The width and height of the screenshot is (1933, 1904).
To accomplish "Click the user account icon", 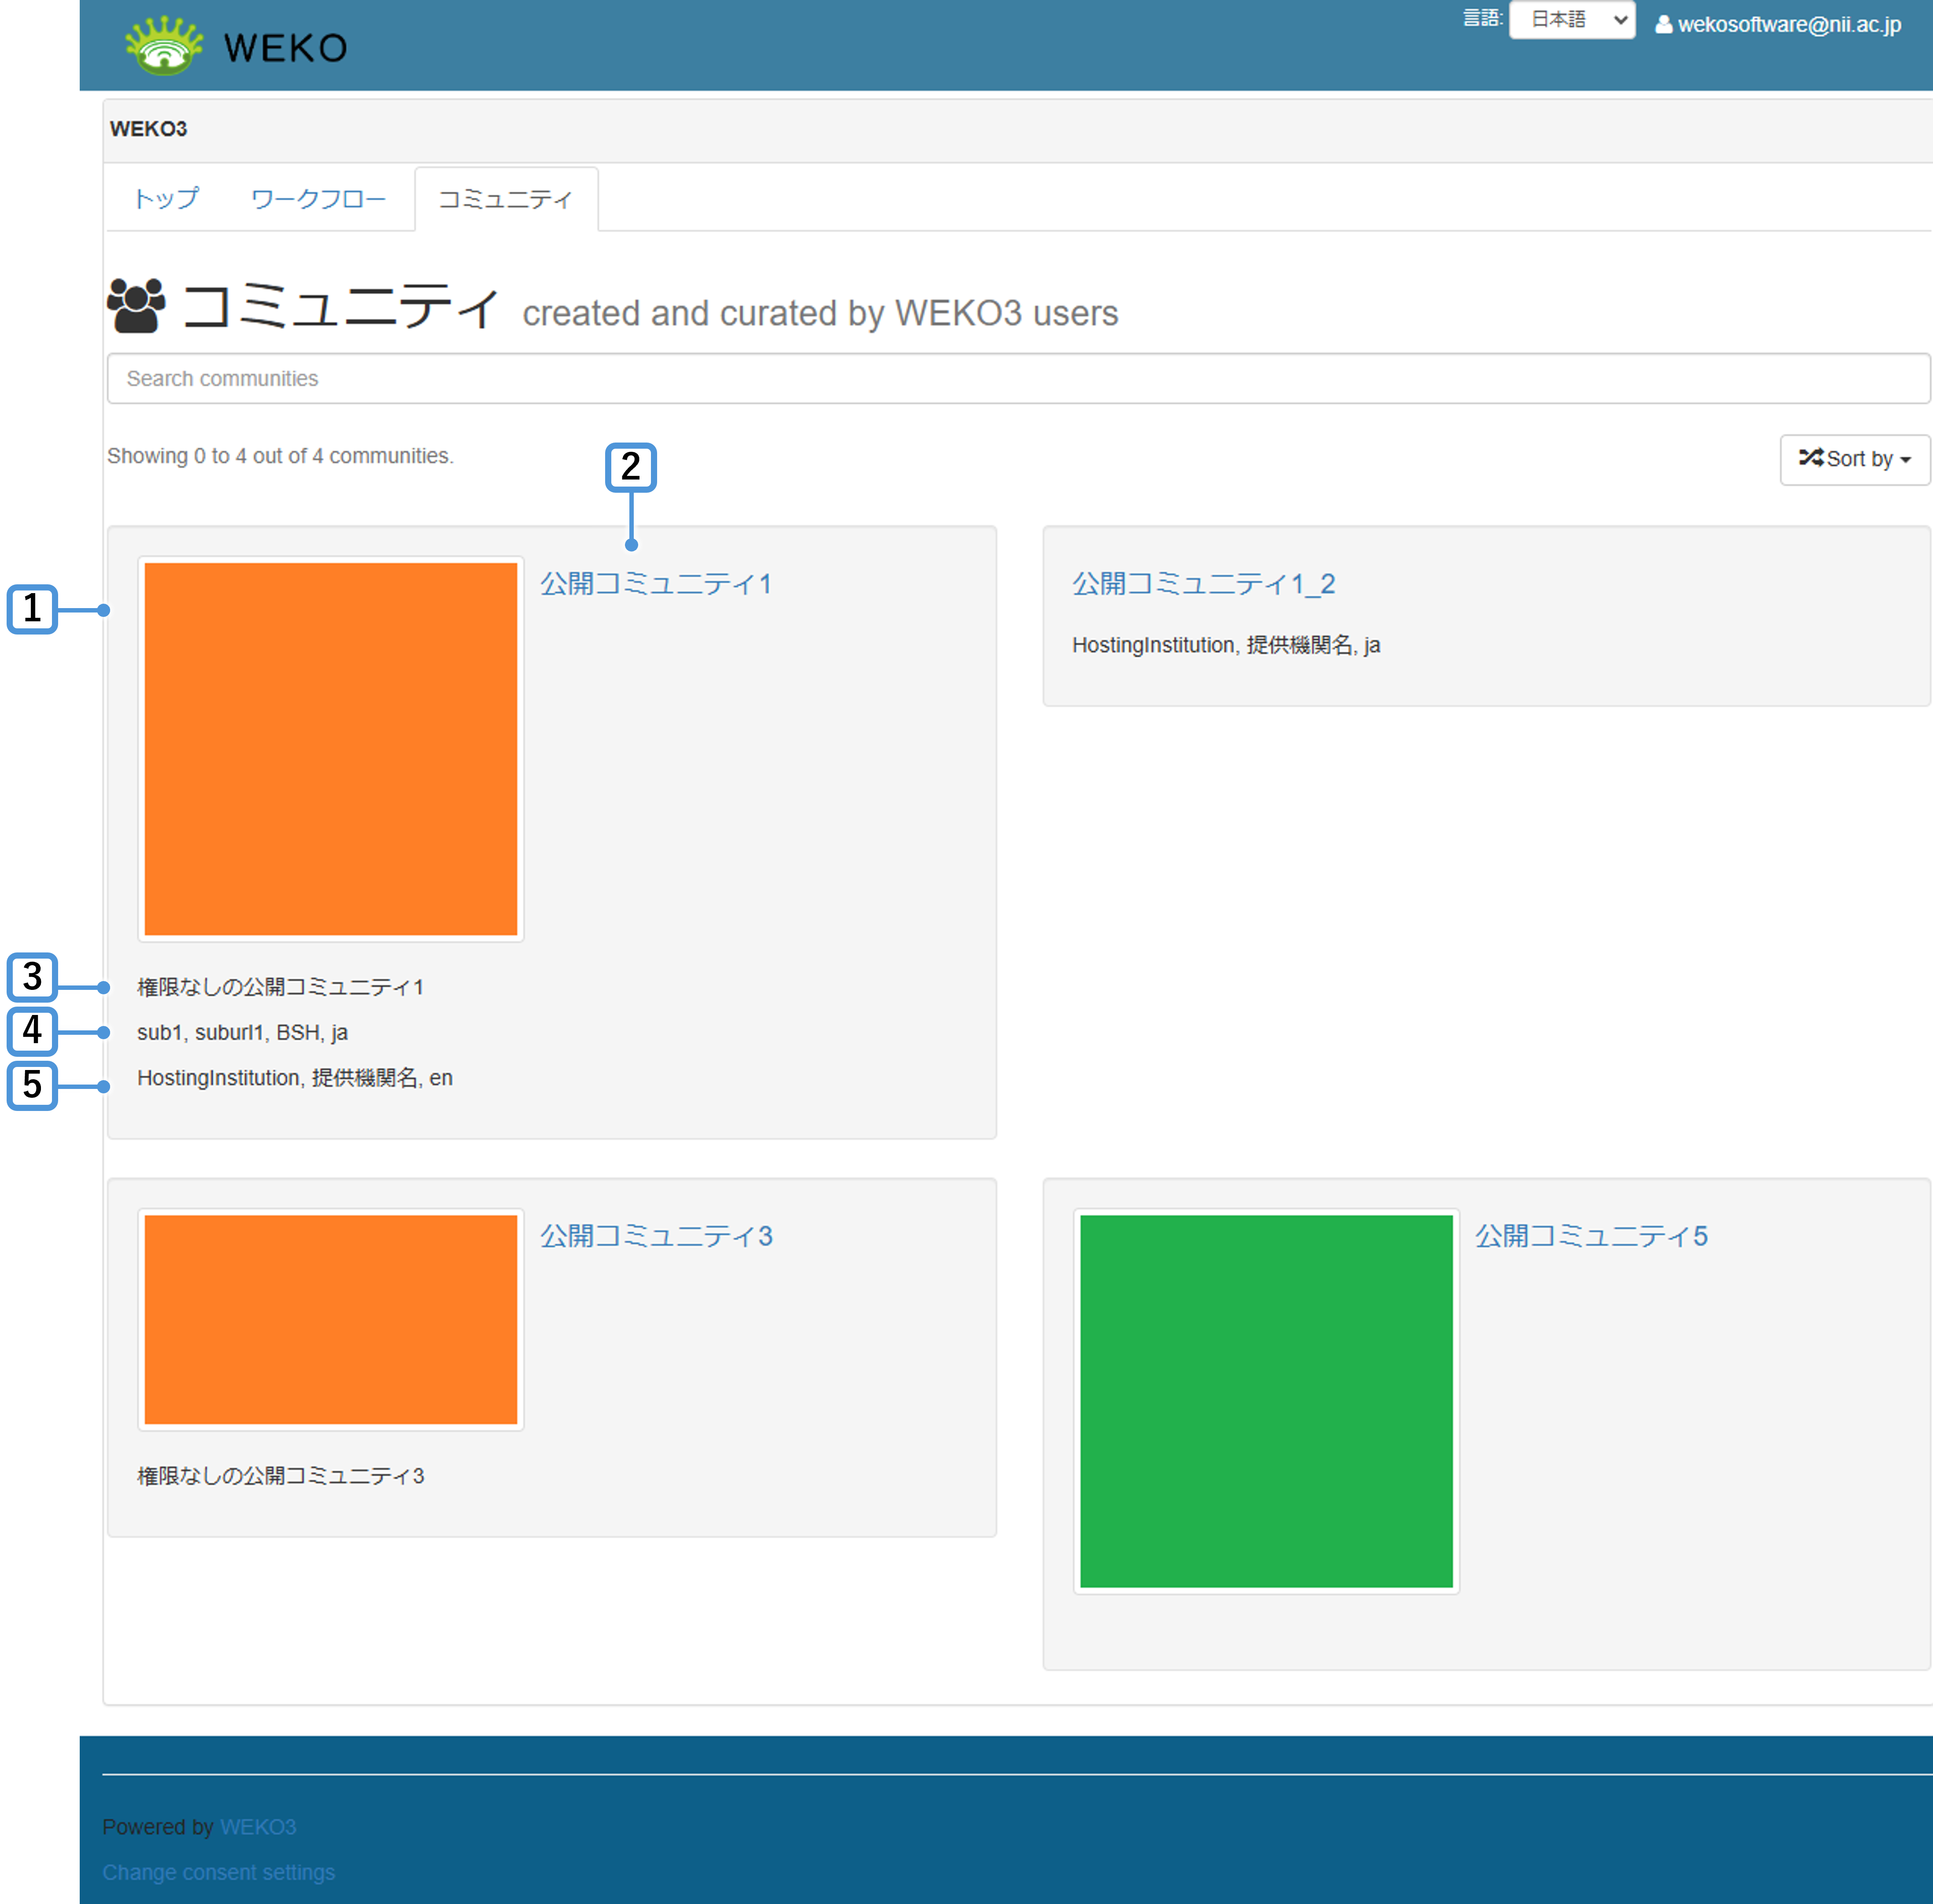I will coord(1663,25).
